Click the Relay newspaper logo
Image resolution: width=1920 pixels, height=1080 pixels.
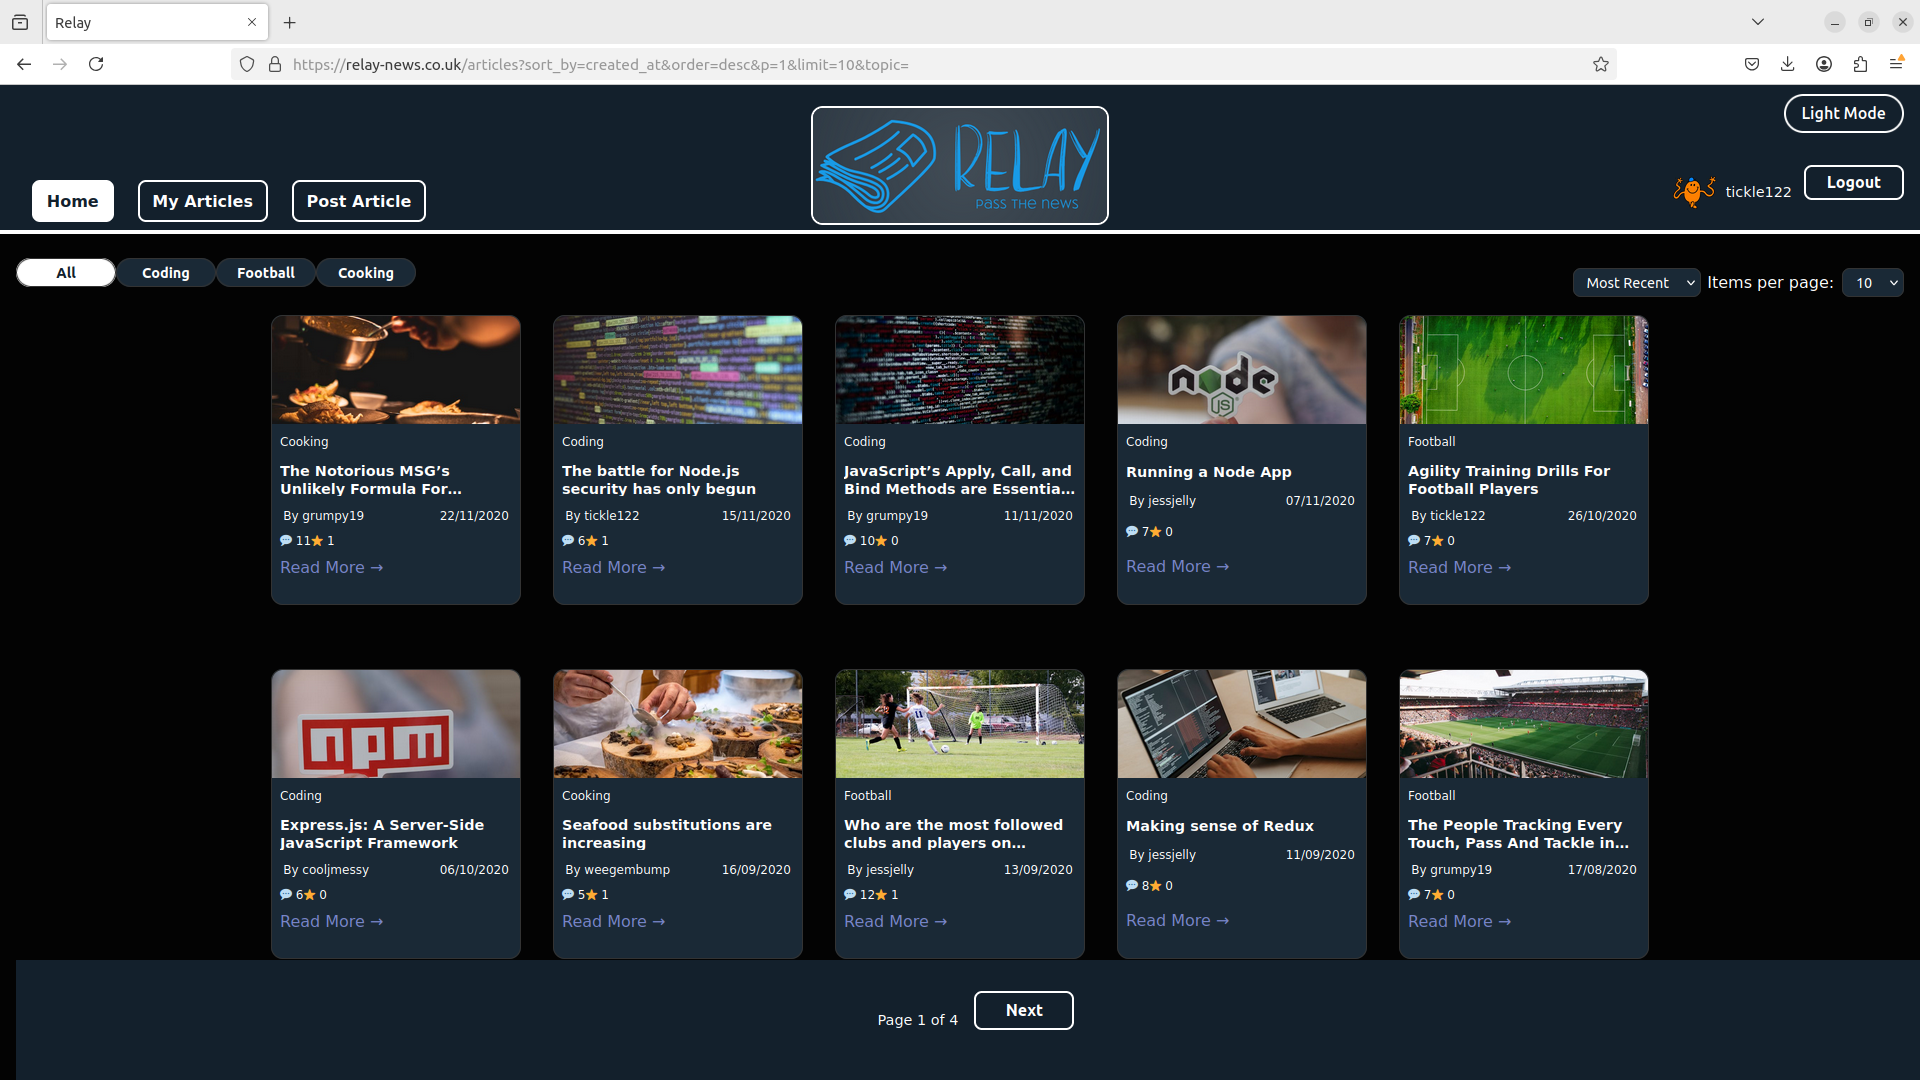click(960, 165)
